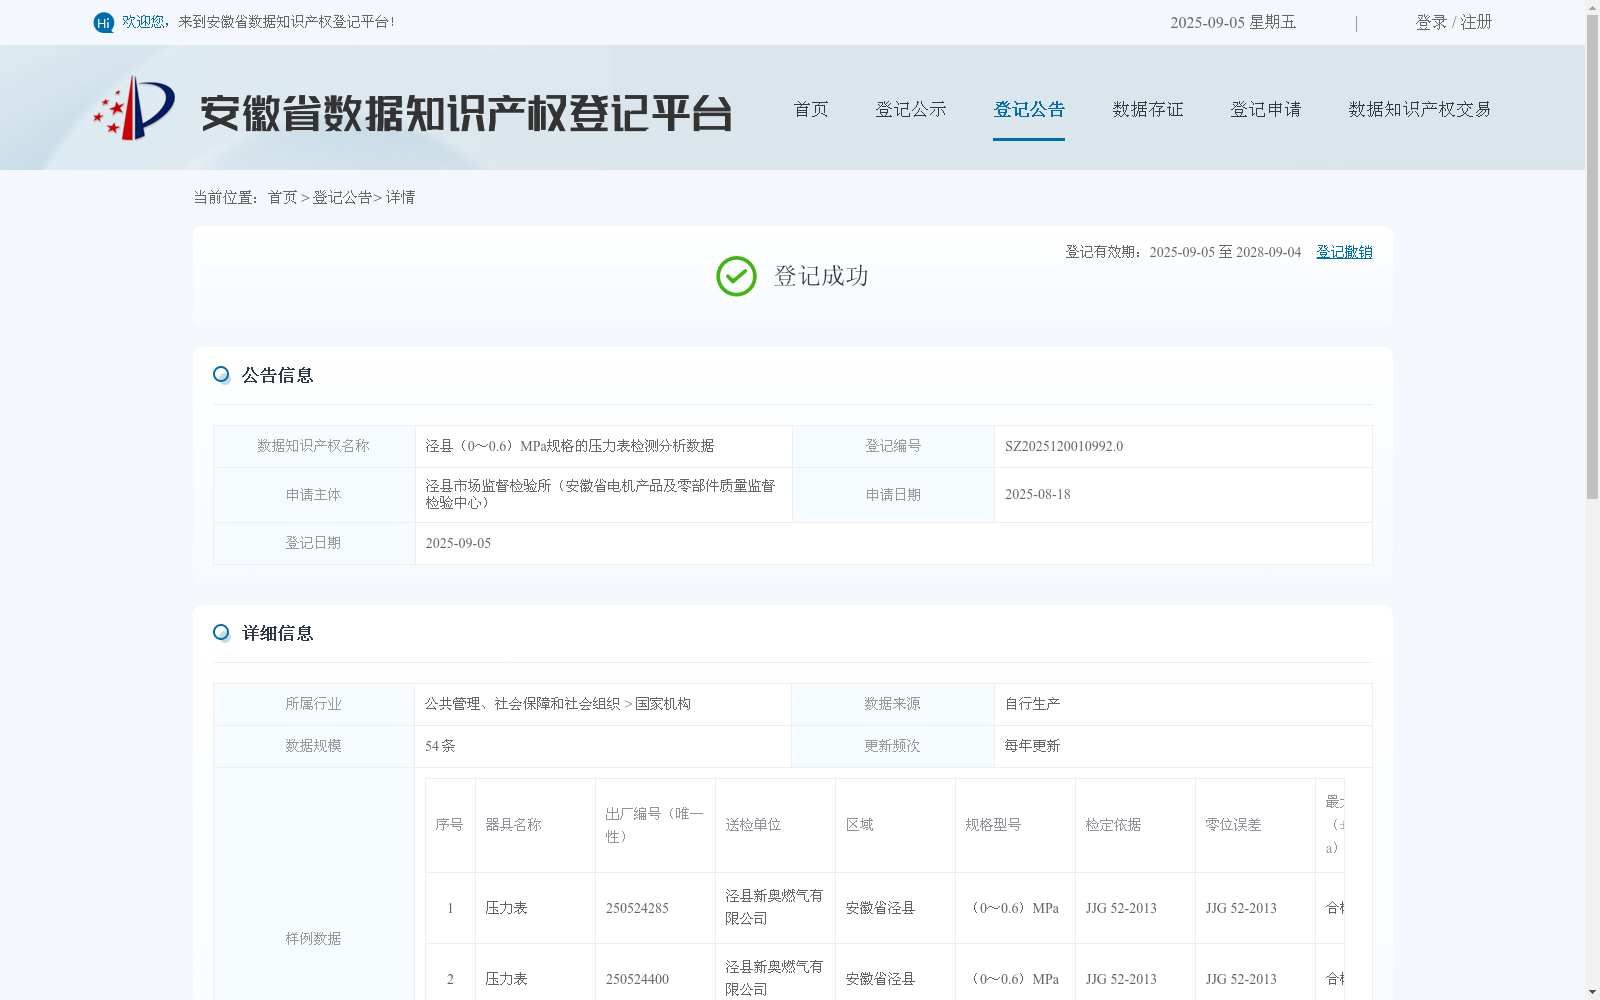Click the green registration success checkmark icon
This screenshot has width=1600, height=1000.
pyautogui.click(x=736, y=276)
